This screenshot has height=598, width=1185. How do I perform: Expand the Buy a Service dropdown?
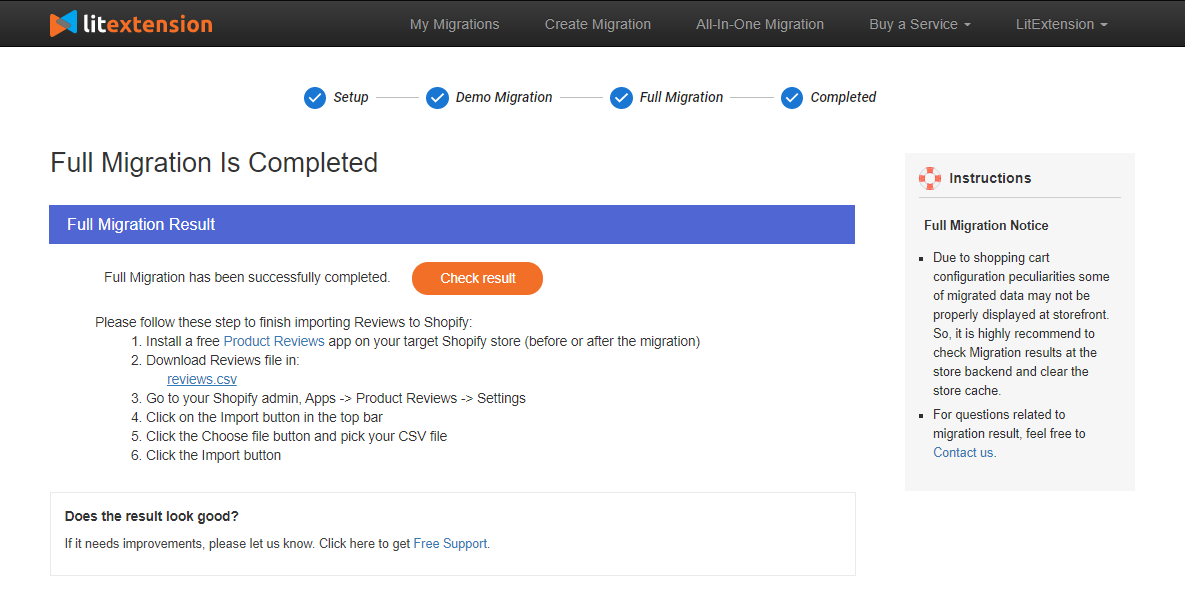(920, 24)
